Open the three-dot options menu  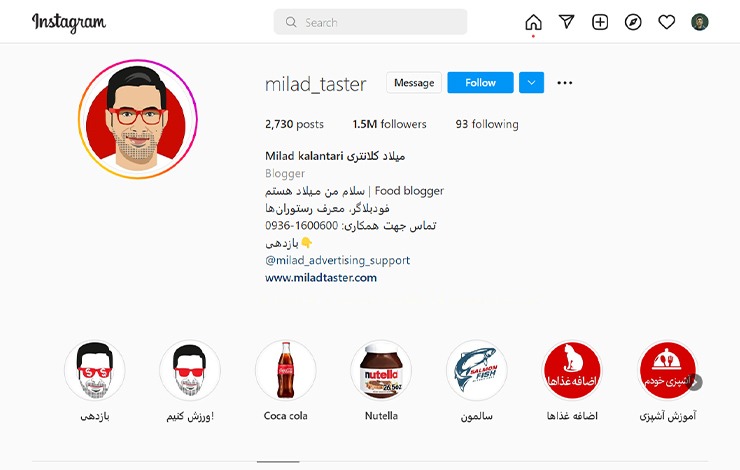click(x=564, y=83)
